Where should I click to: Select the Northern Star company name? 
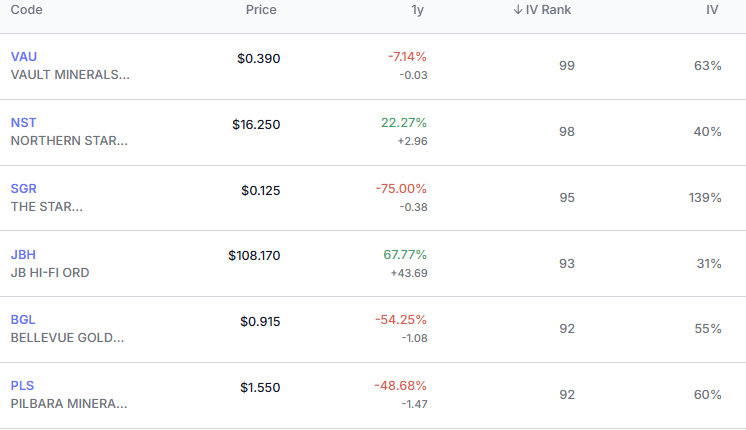69,141
